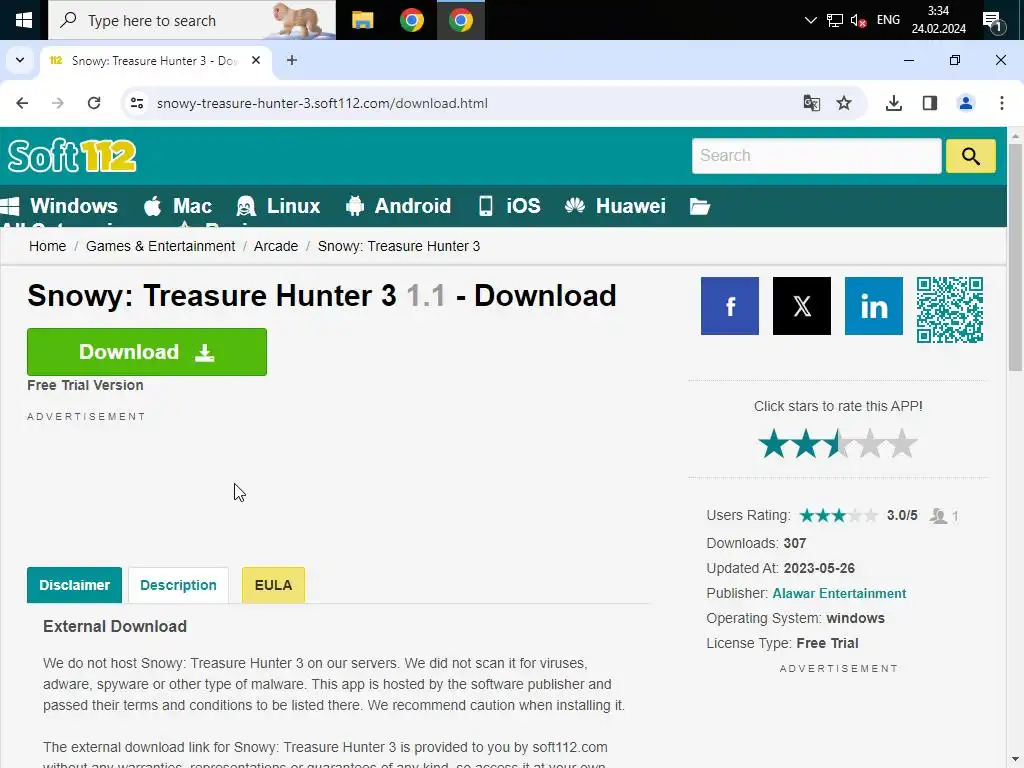Open the Translate this page icon
1024x768 pixels.
point(811,103)
